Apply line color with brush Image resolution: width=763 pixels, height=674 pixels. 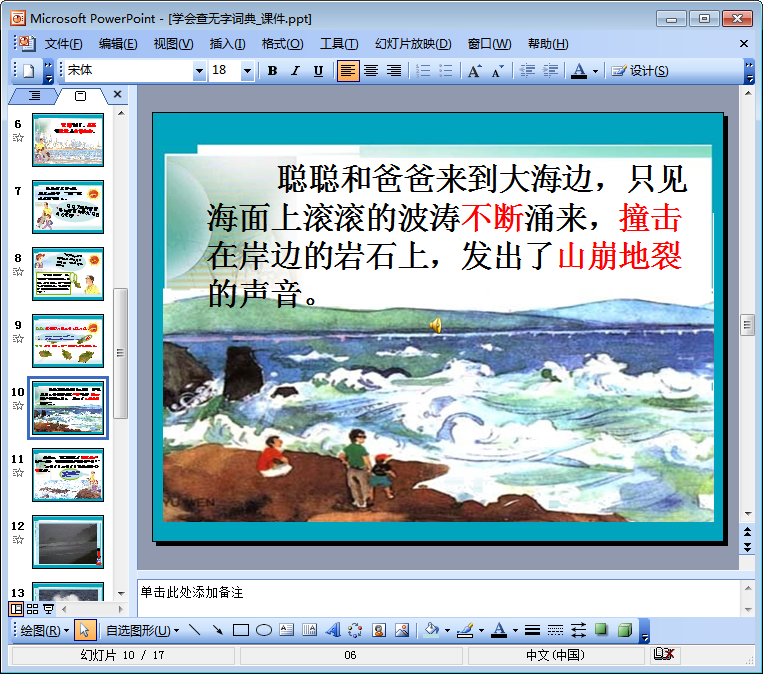coord(466,630)
